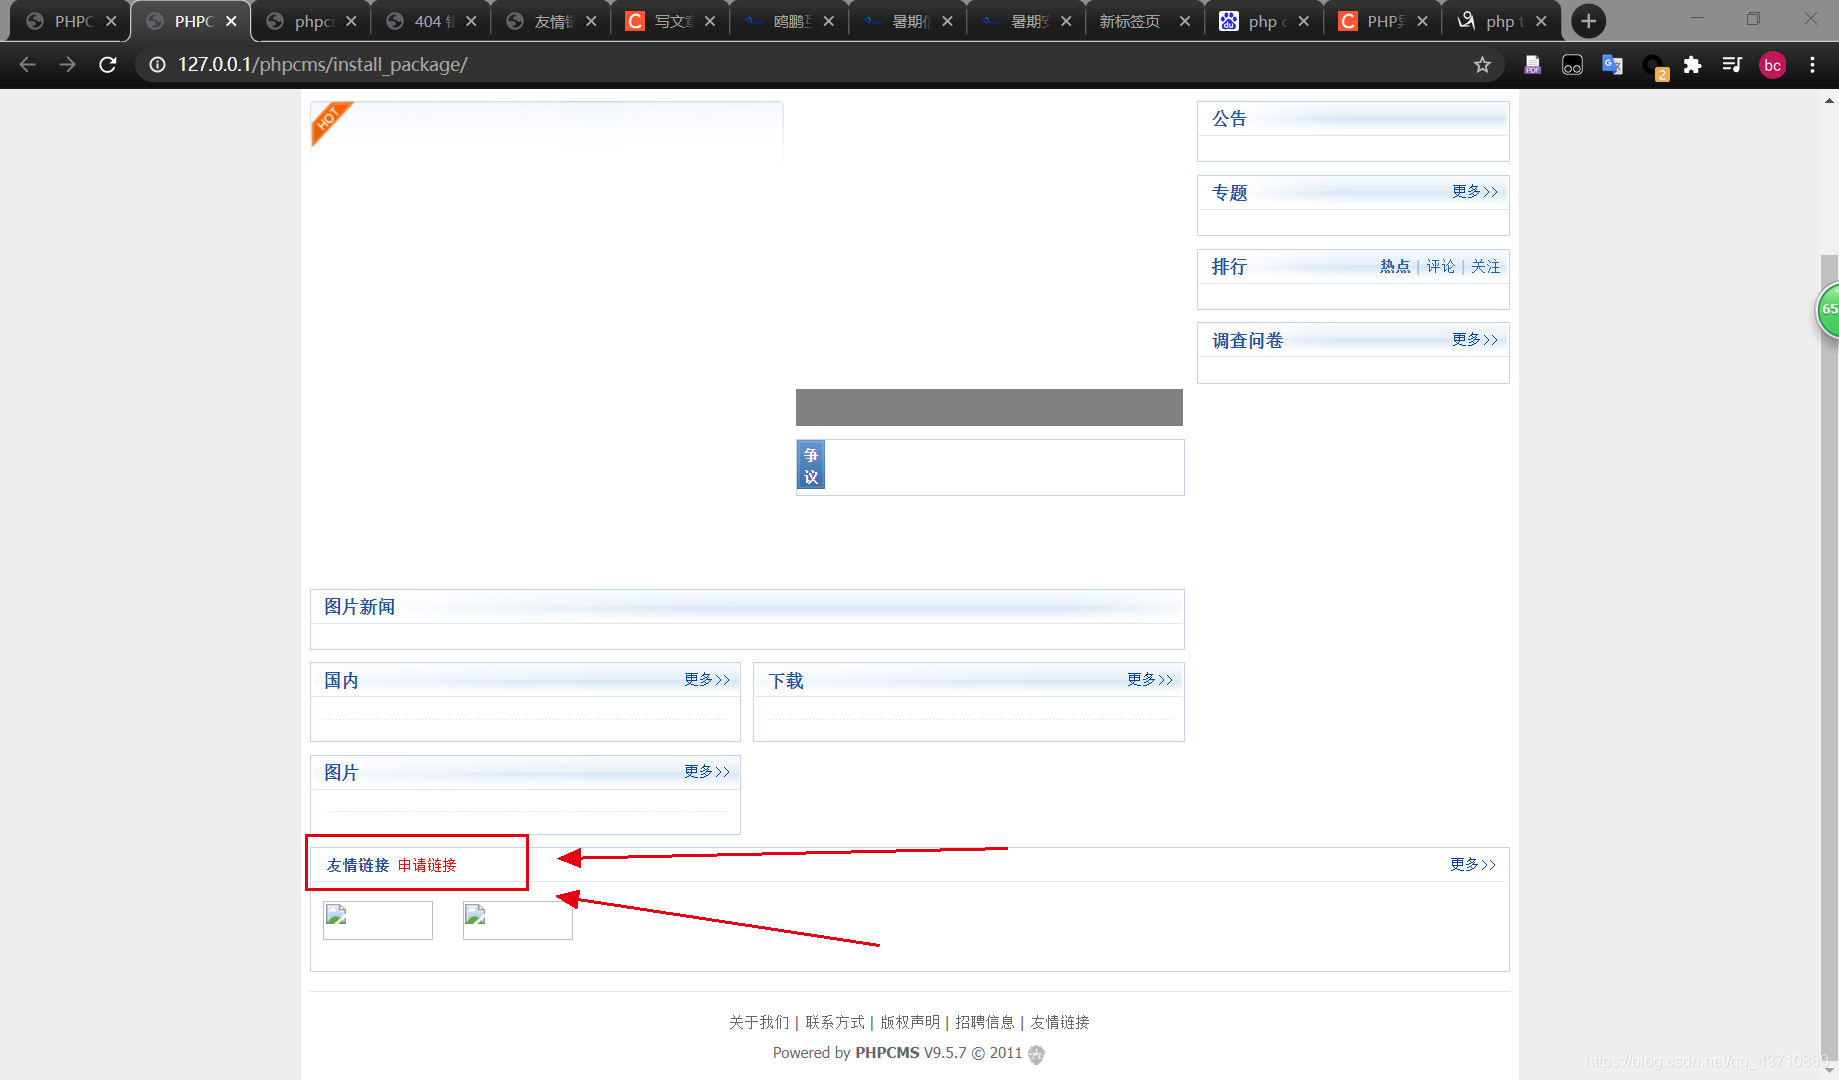Select 热点 in the 排行 panel
This screenshot has height=1080, width=1839.
click(1395, 266)
